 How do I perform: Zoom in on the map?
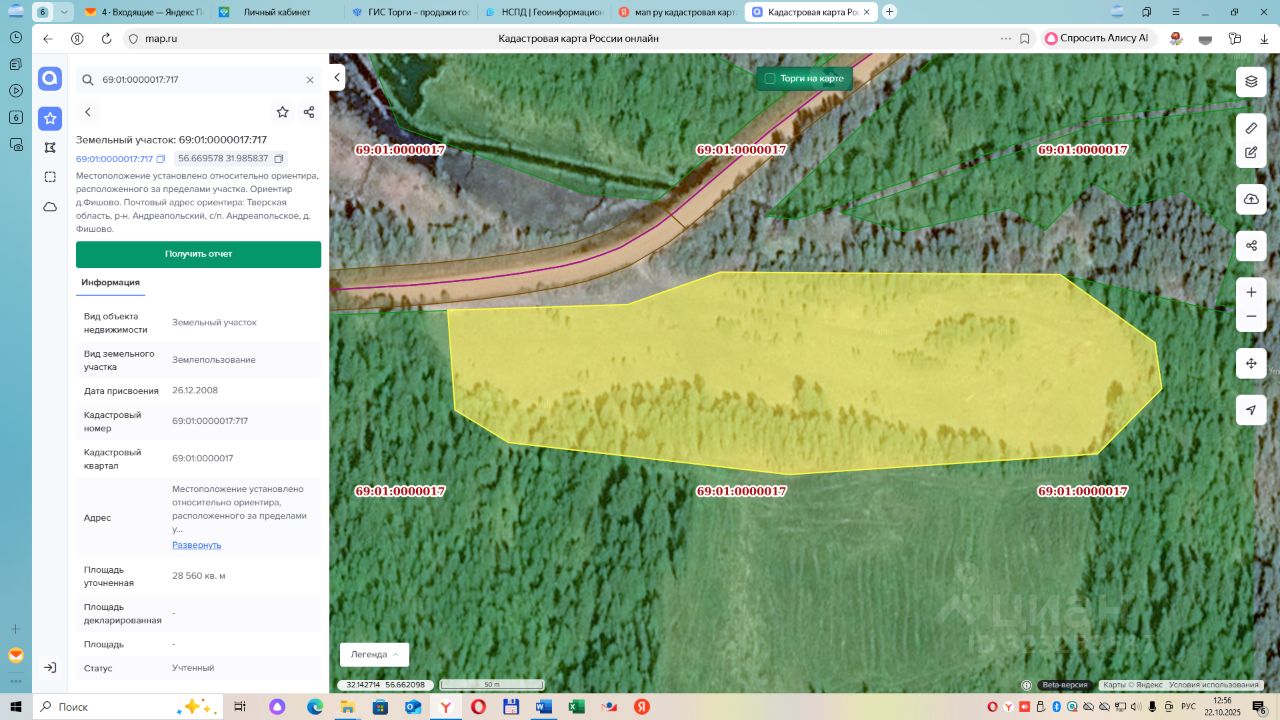[x=1251, y=292]
